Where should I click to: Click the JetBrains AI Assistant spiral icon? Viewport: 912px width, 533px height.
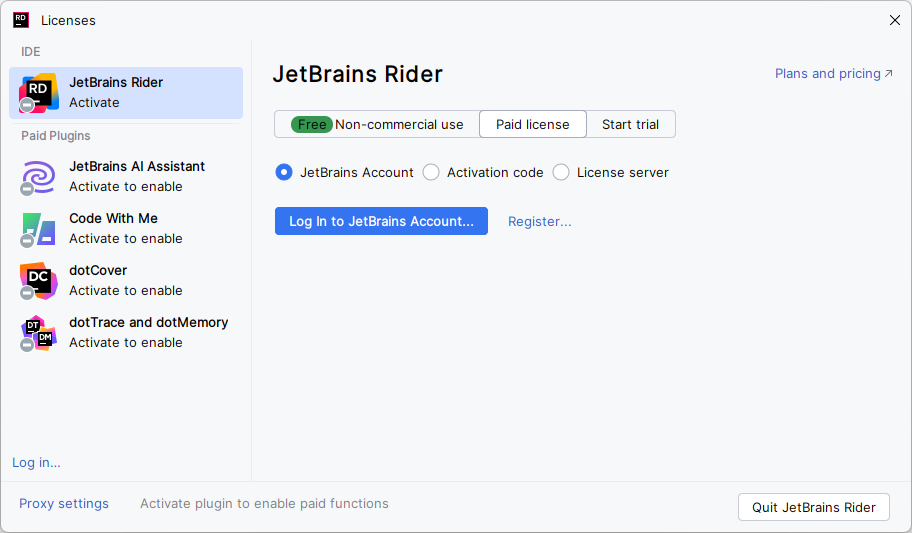[x=39, y=177]
